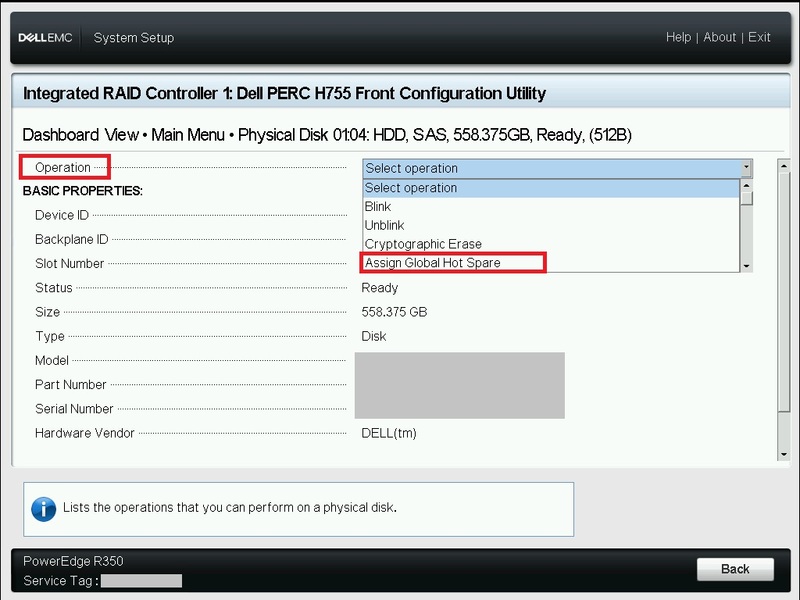Image resolution: width=800 pixels, height=600 pixels.
Task: Click the PERC H755 Configuration Utility title
Action: (x=284, y=93)
